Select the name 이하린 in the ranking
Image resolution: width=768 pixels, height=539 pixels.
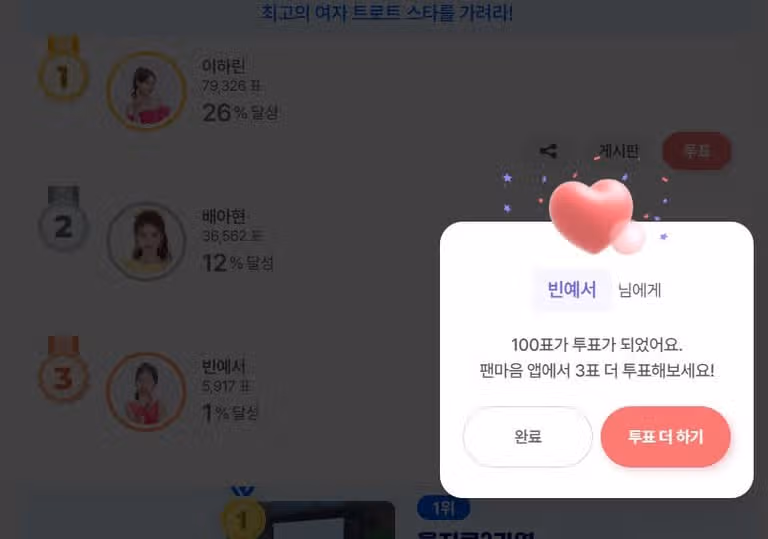tap(223, 66)
